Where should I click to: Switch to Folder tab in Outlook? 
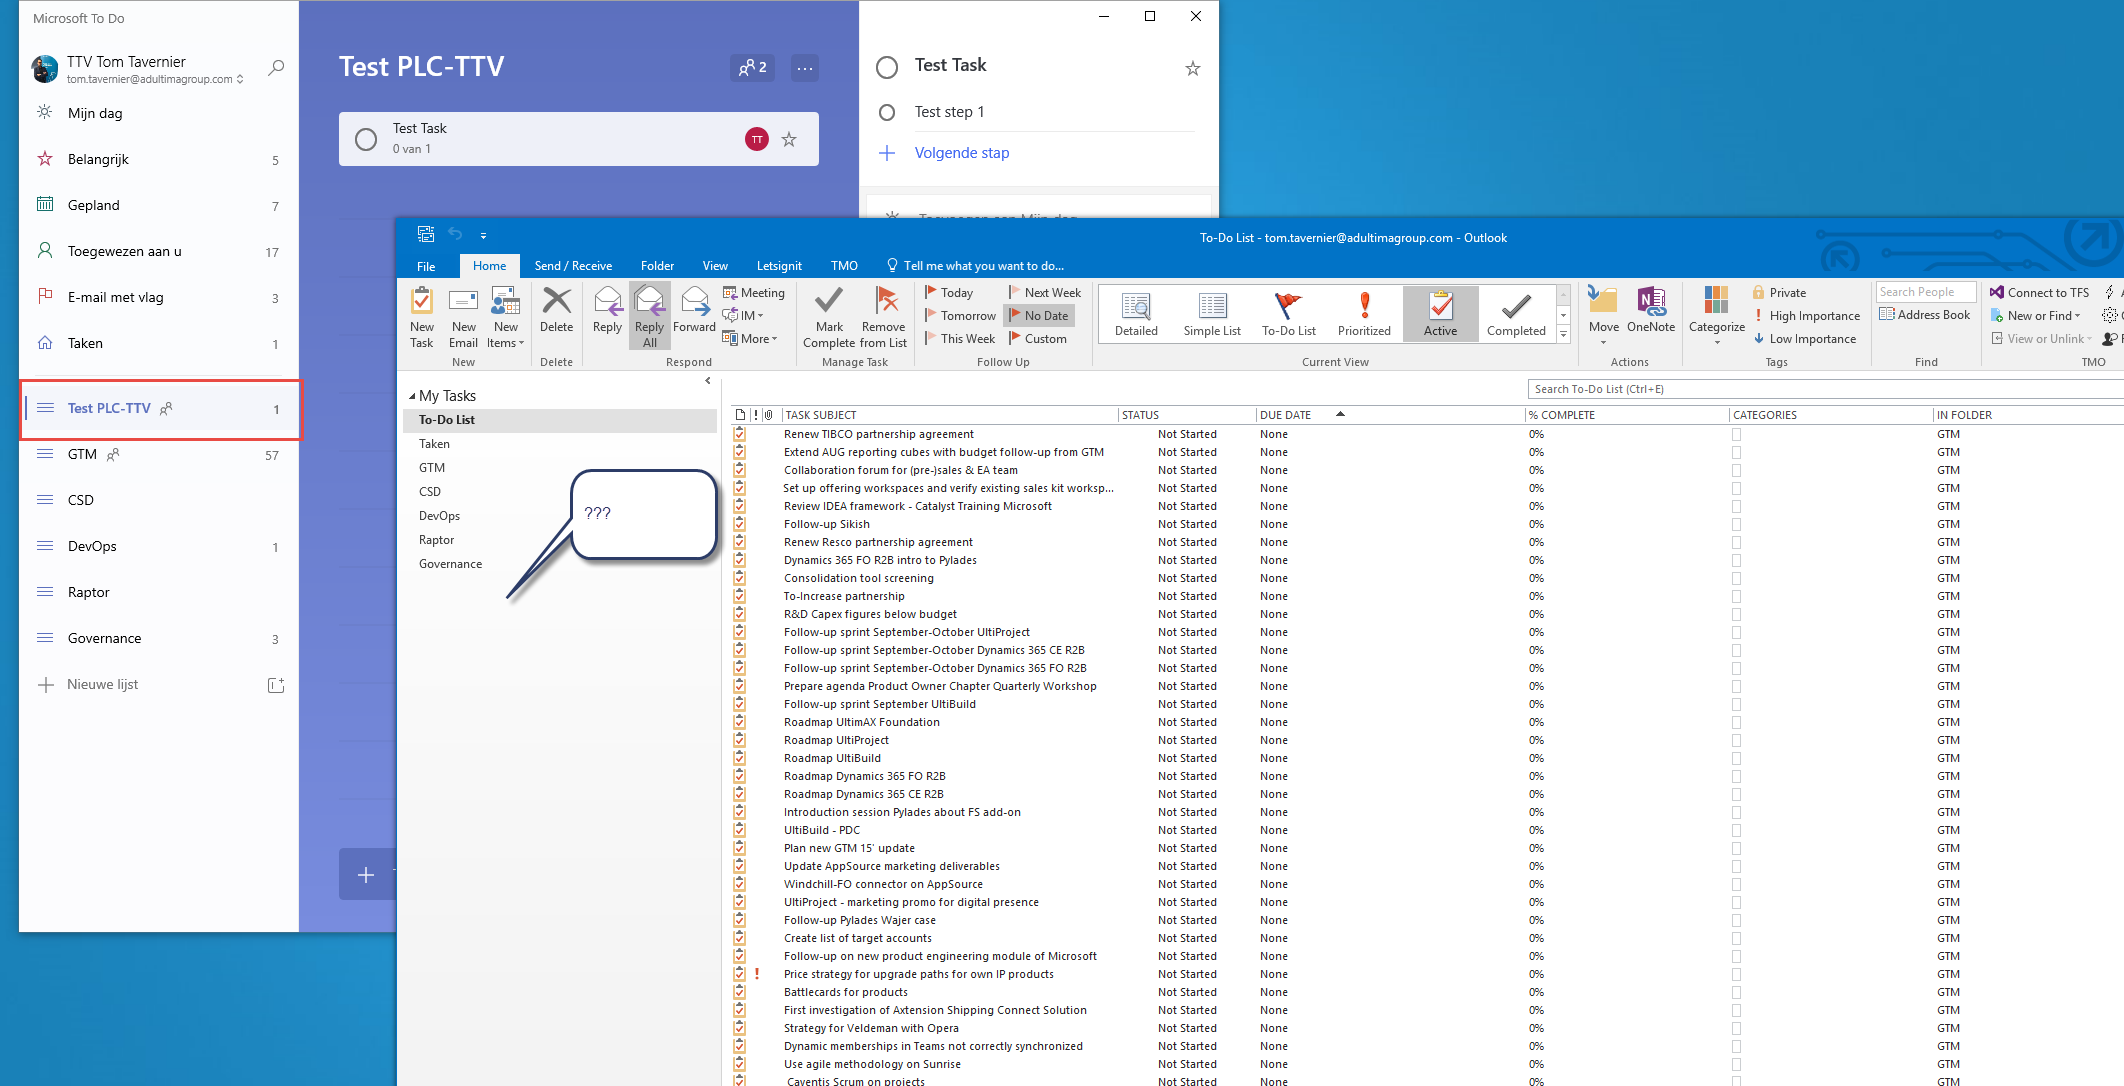click(657, 266)
